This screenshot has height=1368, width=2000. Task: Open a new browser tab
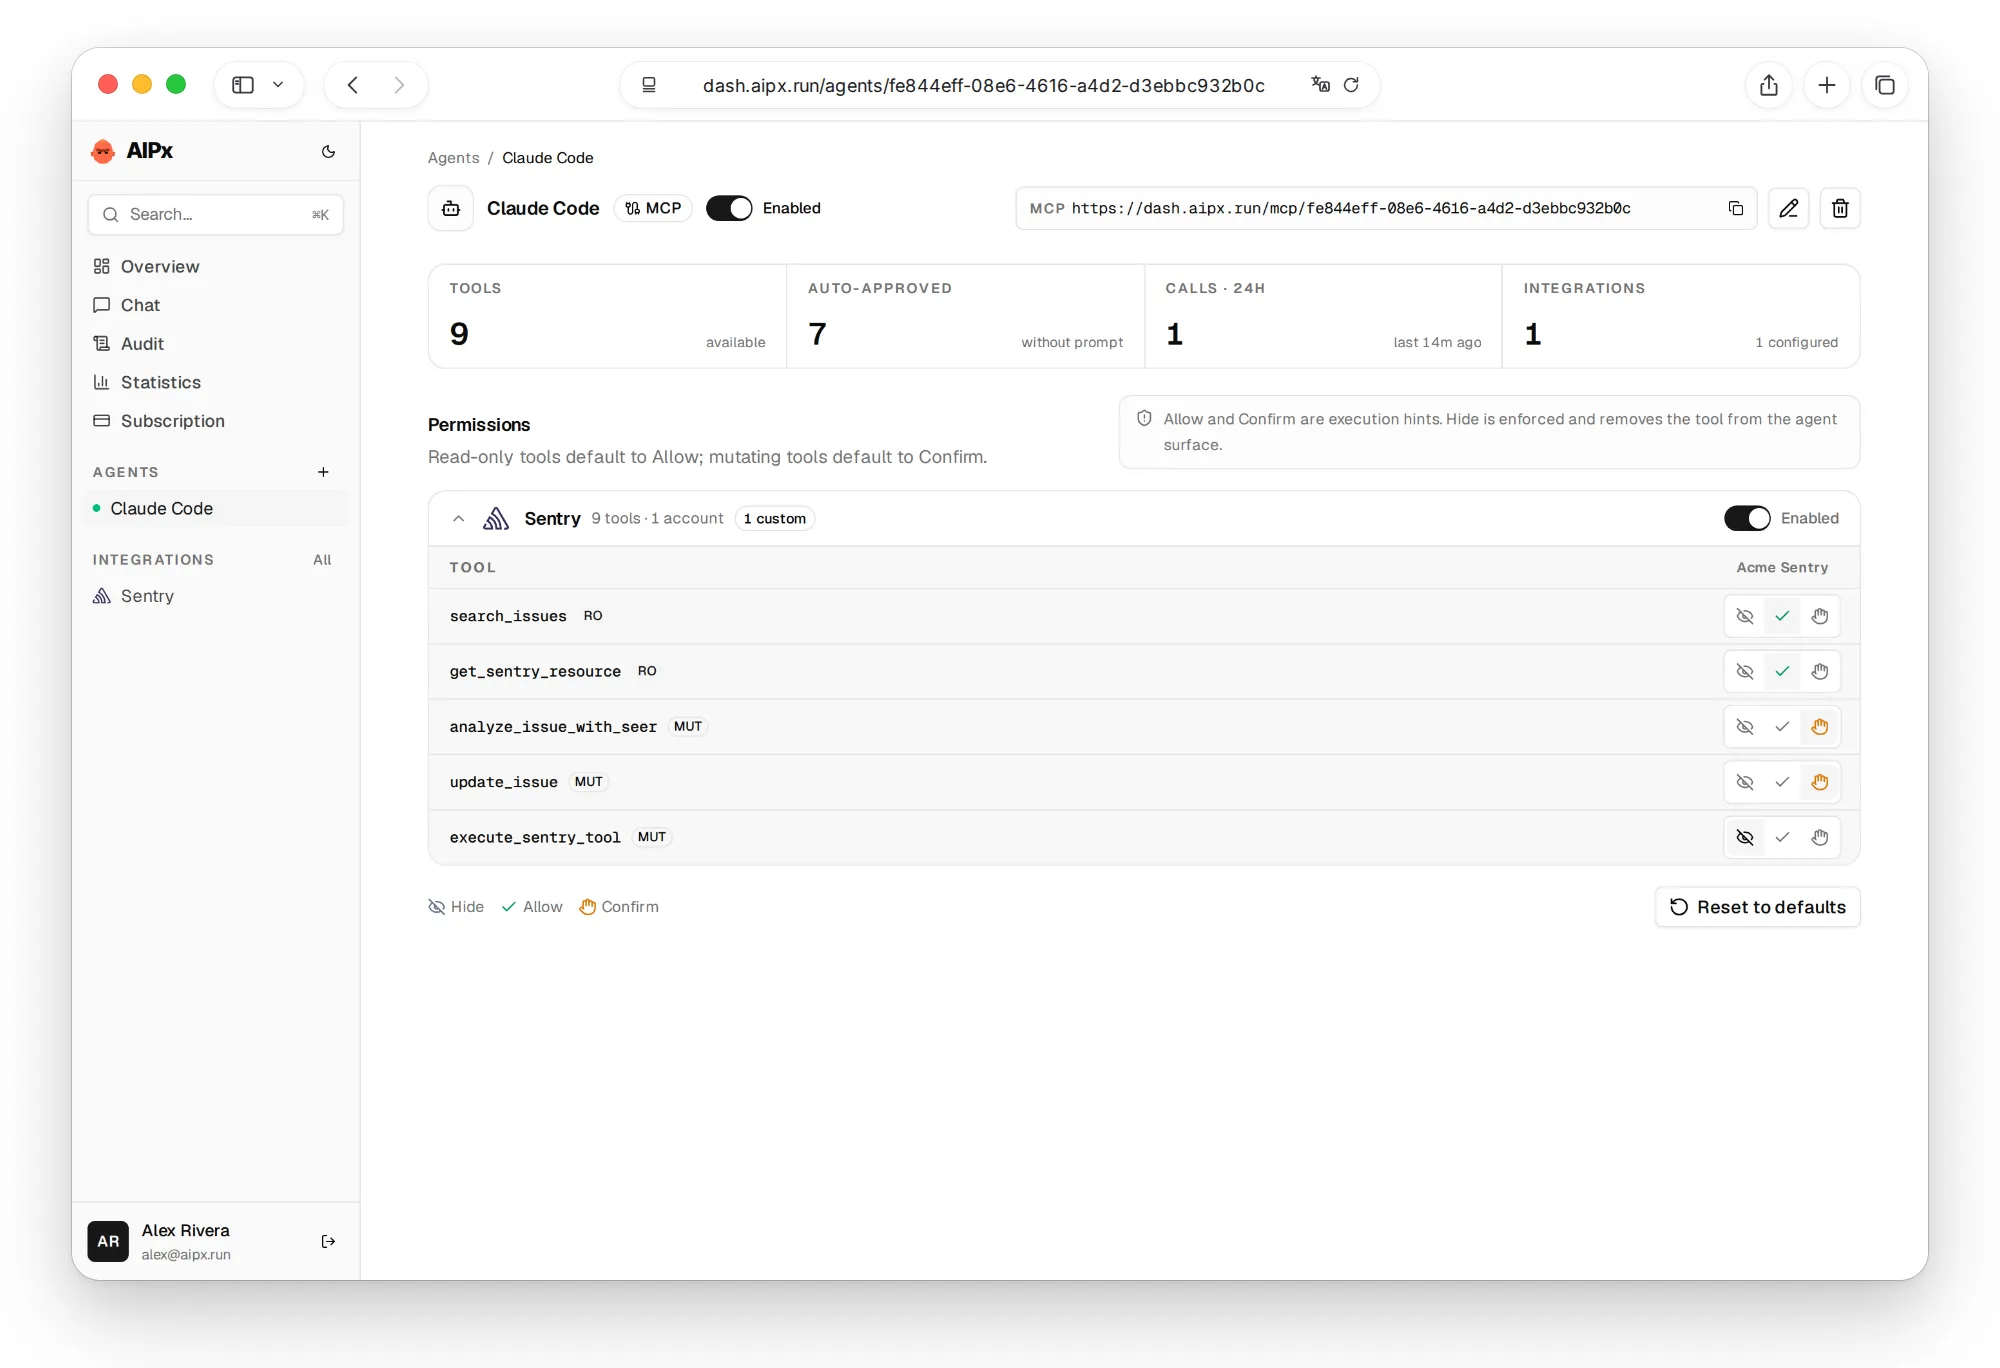1827,85
